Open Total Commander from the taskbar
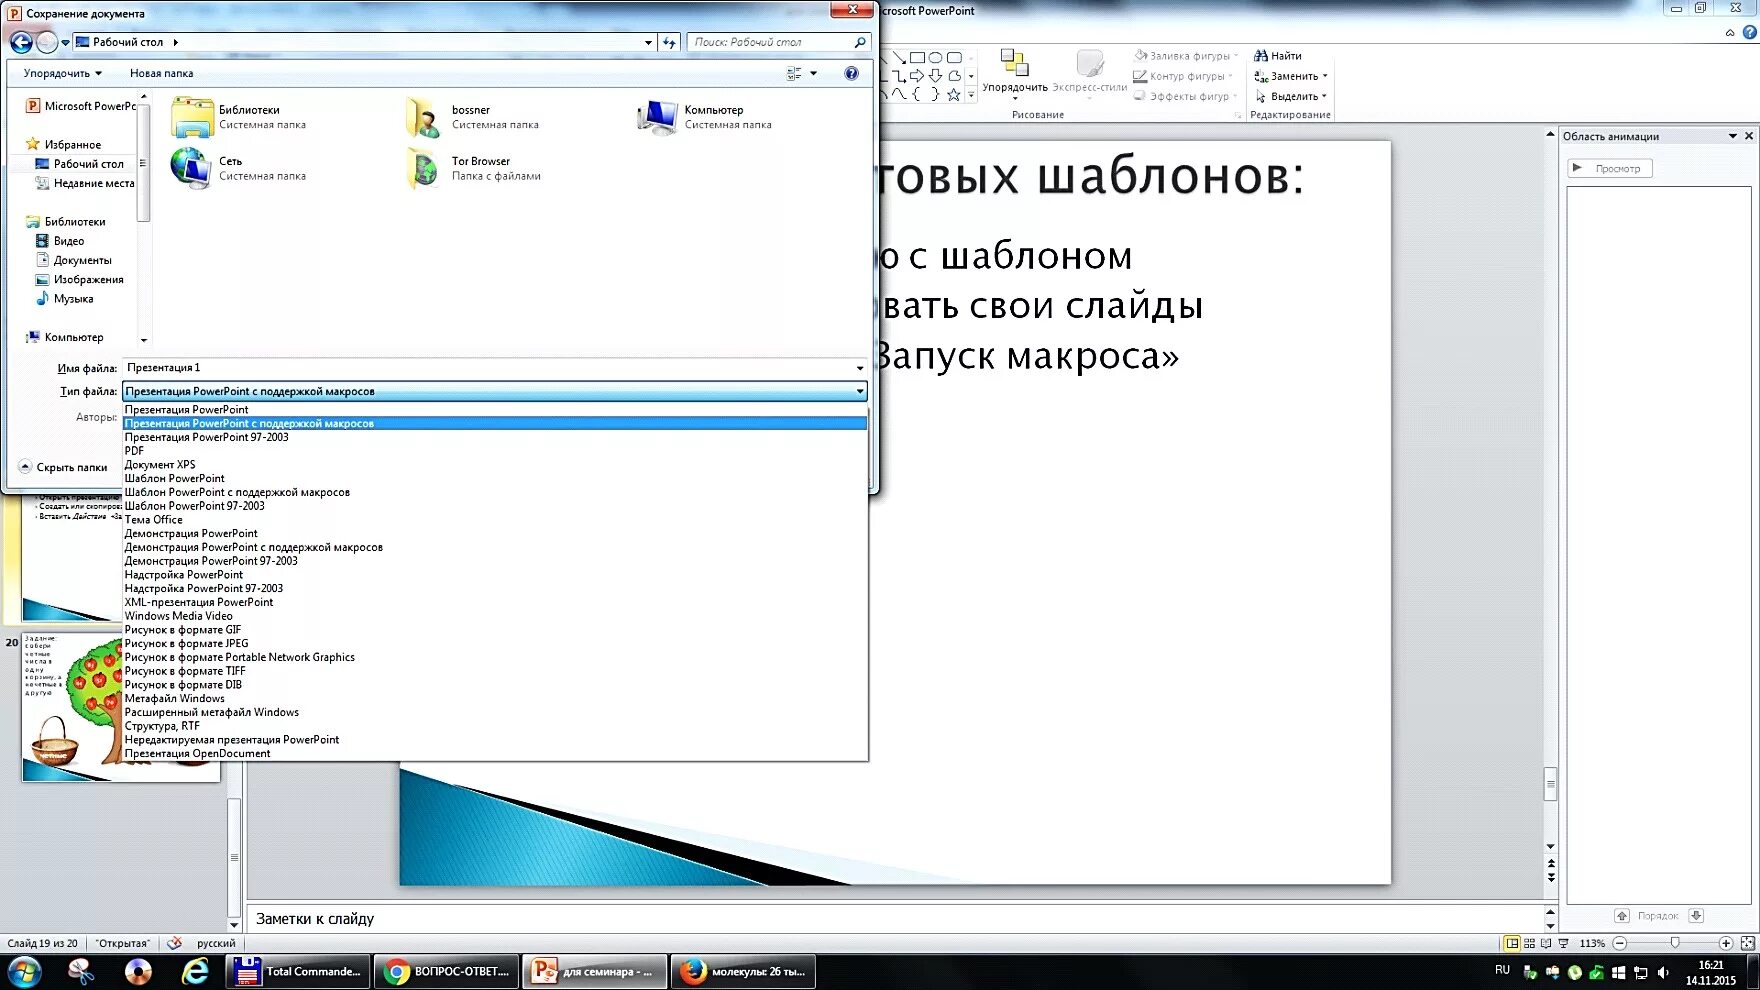The height and width of the screenshot is (990, 1760). (x=297, y=971)
